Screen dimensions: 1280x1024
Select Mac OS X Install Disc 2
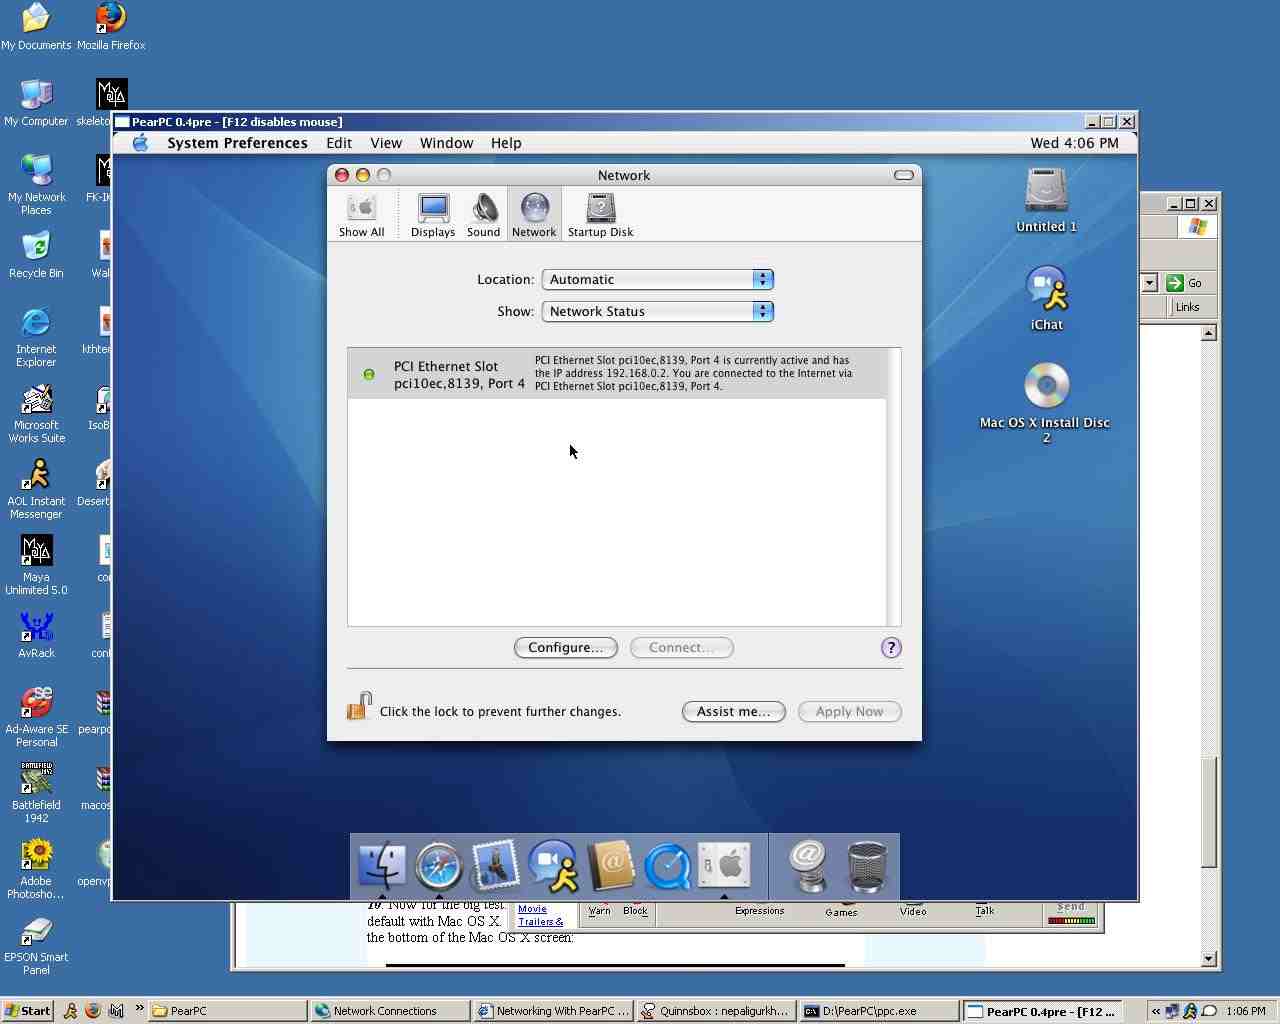tap(1046, 402)
